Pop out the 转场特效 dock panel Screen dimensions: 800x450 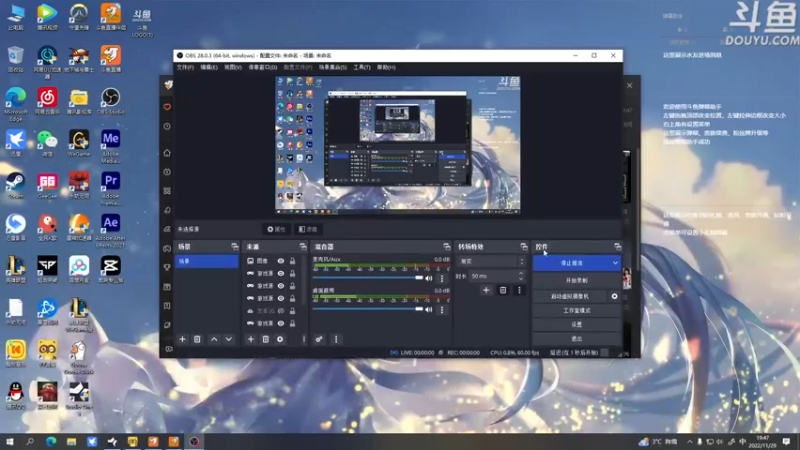click(523, 246)
